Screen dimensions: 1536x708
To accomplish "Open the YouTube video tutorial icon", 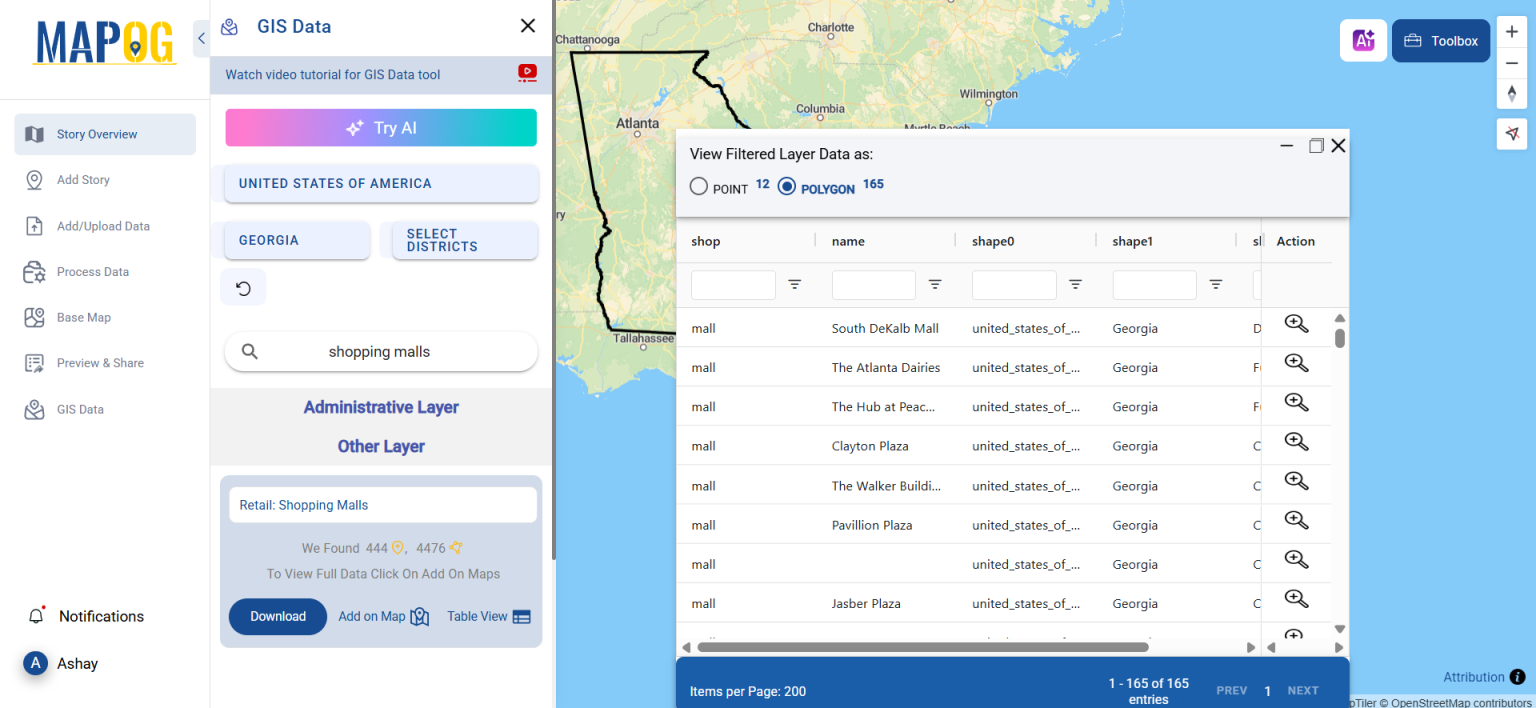I will (527, 72).
